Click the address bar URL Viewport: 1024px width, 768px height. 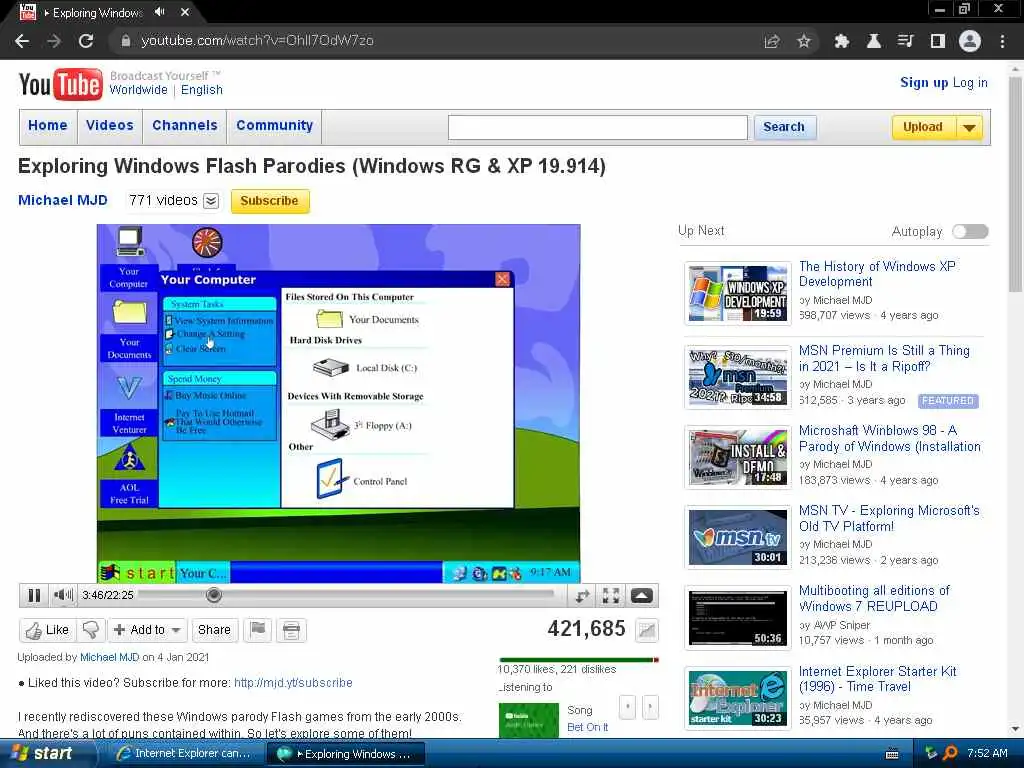tap(257, 40)
